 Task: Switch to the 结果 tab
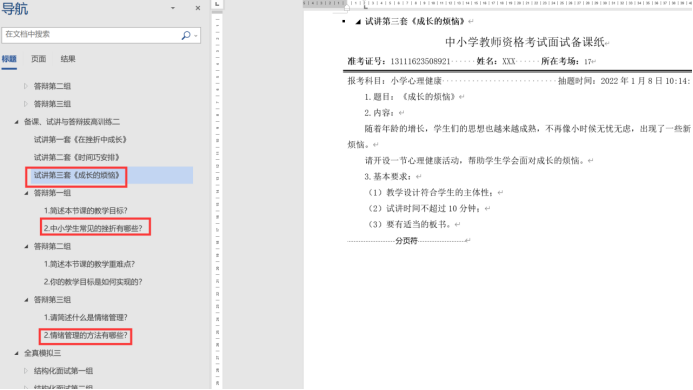point(68,59)
